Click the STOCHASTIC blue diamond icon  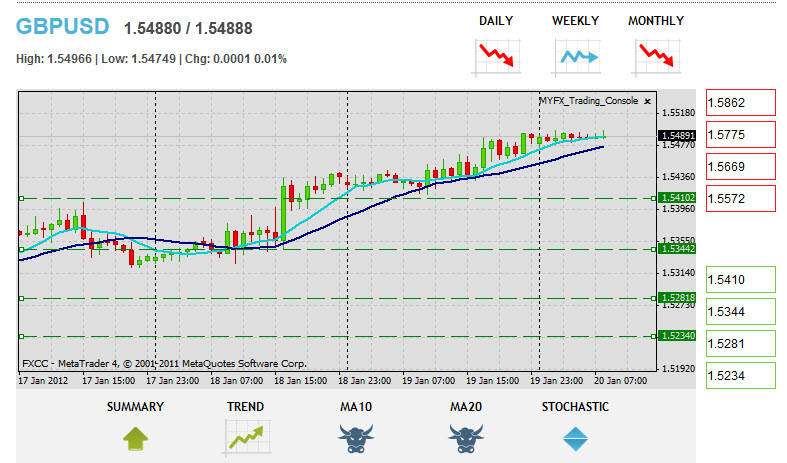575,439
